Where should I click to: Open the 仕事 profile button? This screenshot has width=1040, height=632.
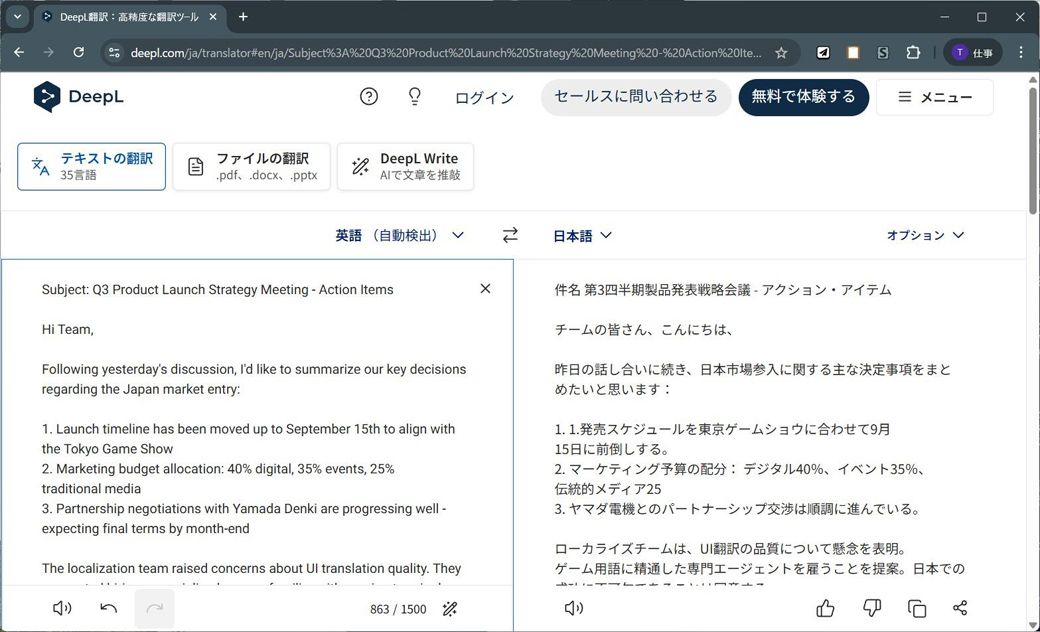972,52
